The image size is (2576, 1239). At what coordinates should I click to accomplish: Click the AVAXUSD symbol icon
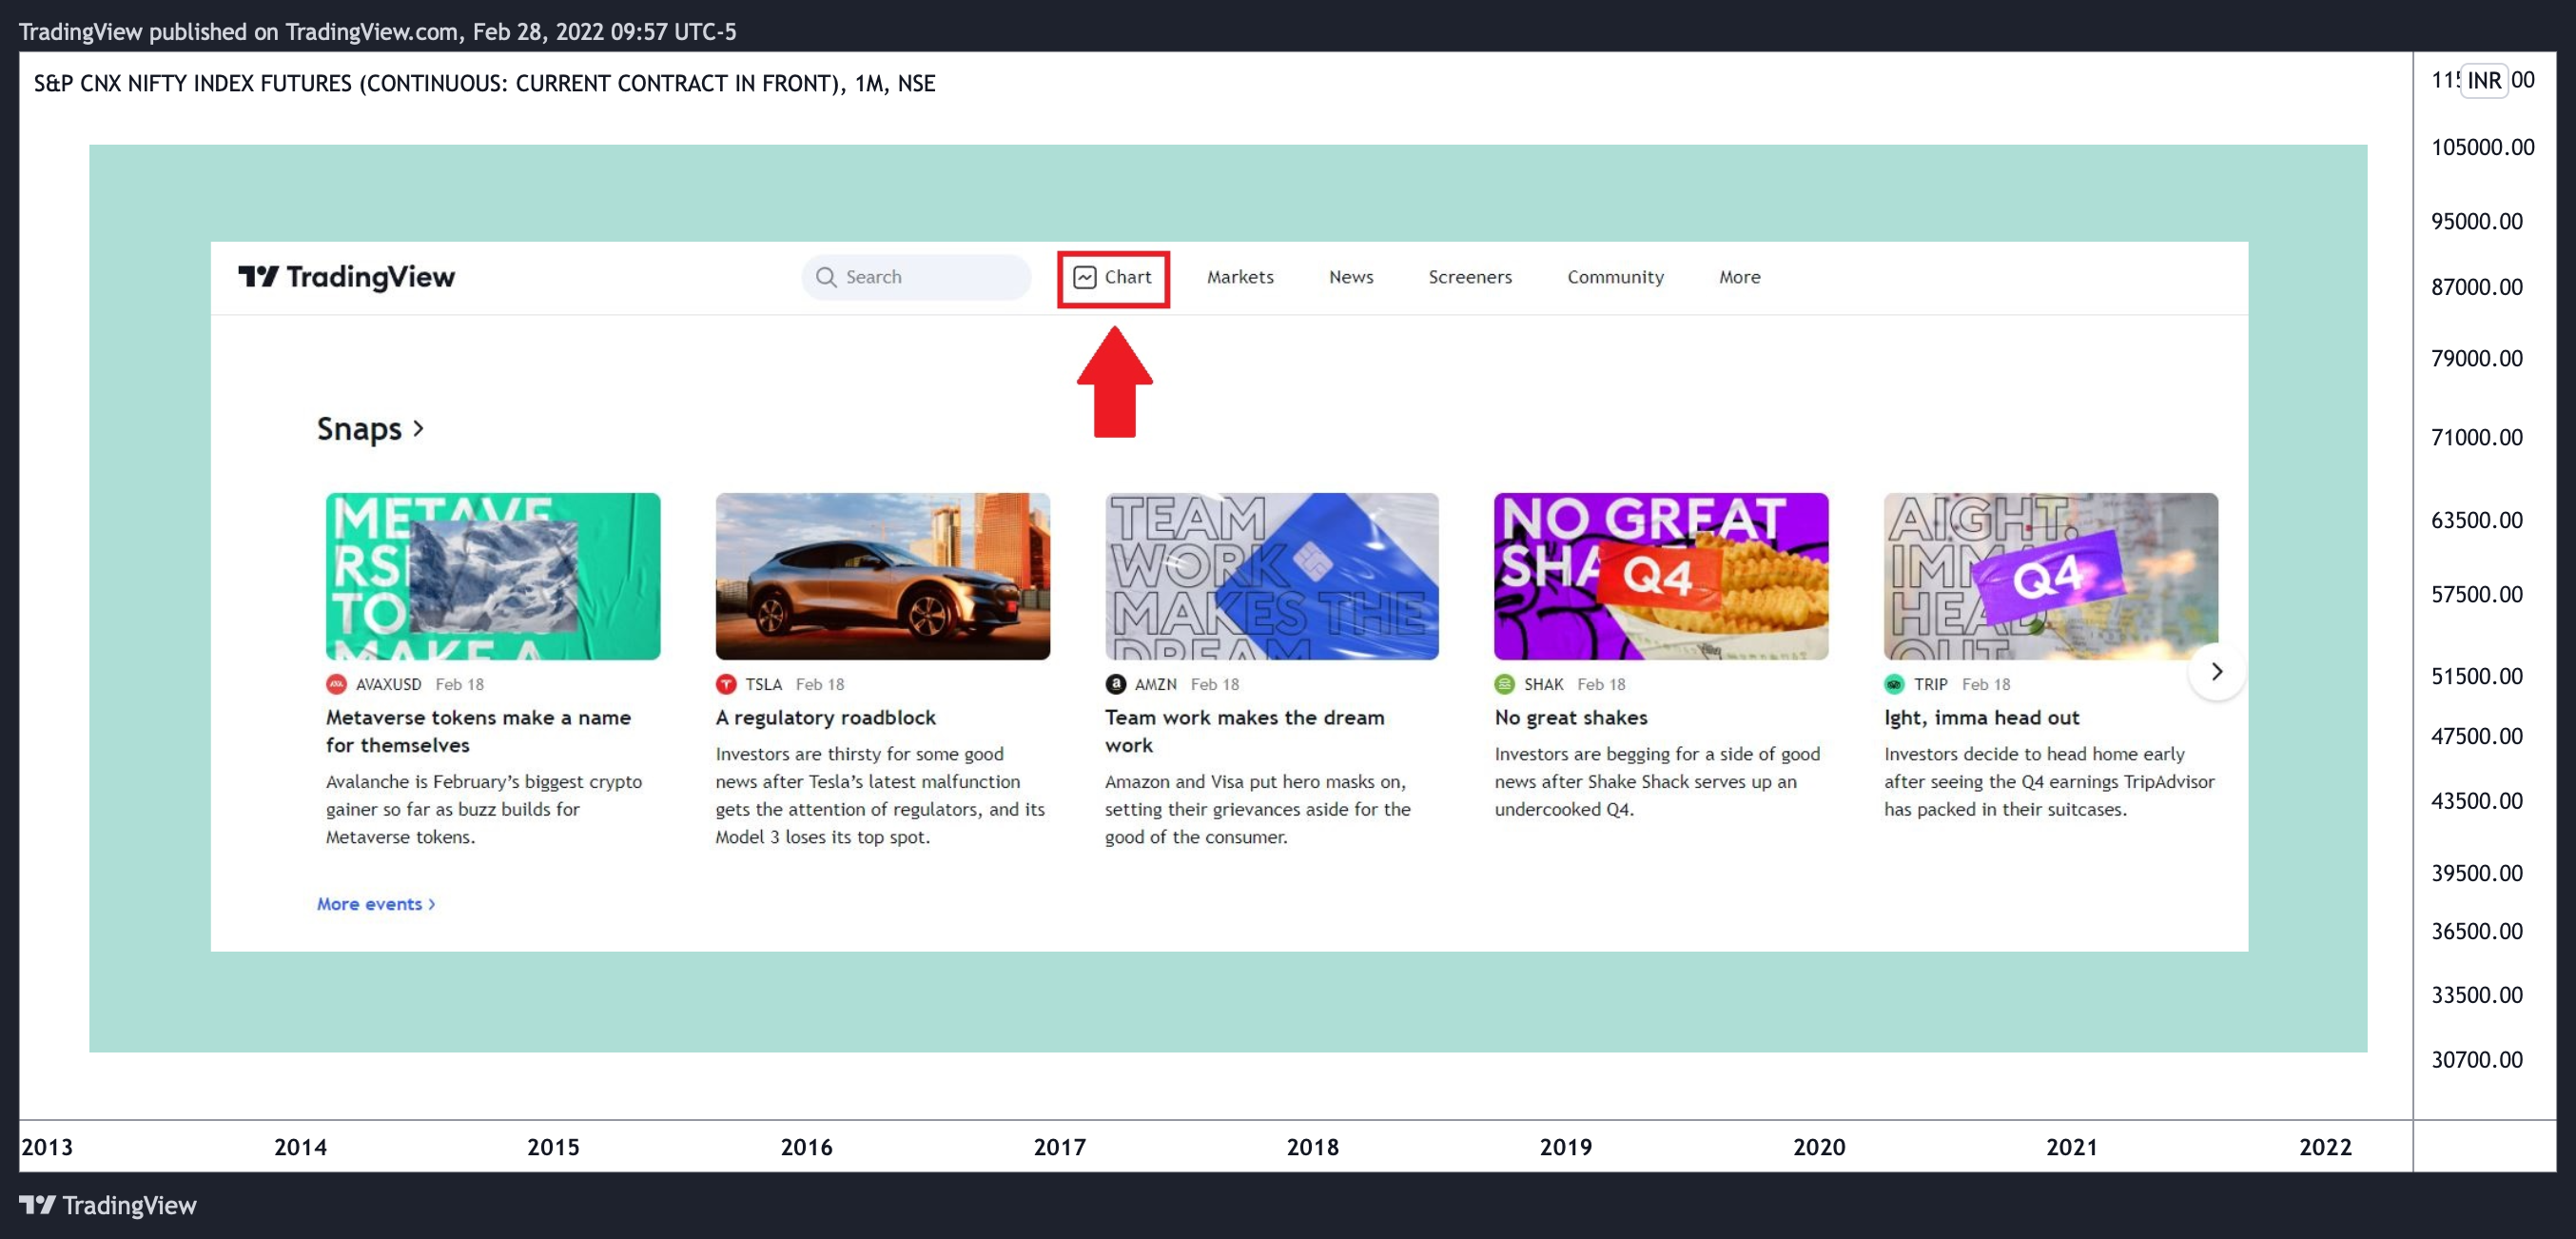pyautogui.click(x=336, y=684)
